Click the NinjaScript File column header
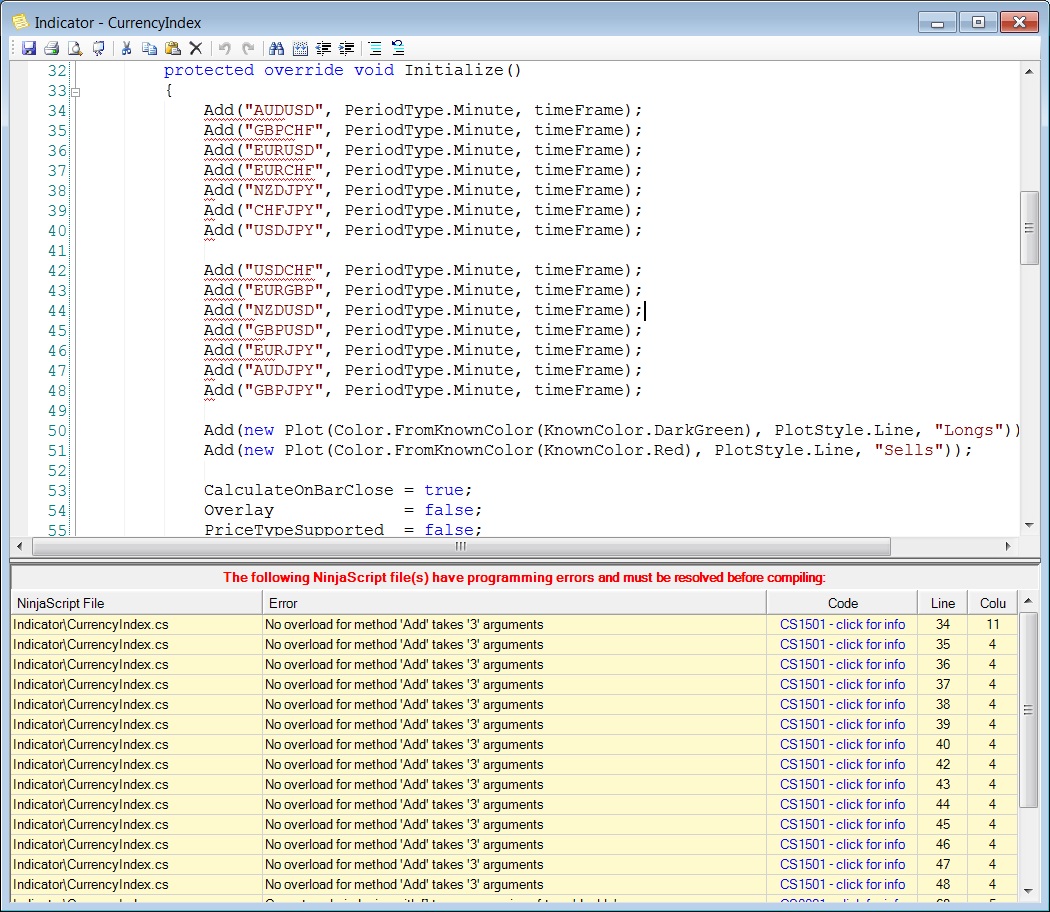 137,603
